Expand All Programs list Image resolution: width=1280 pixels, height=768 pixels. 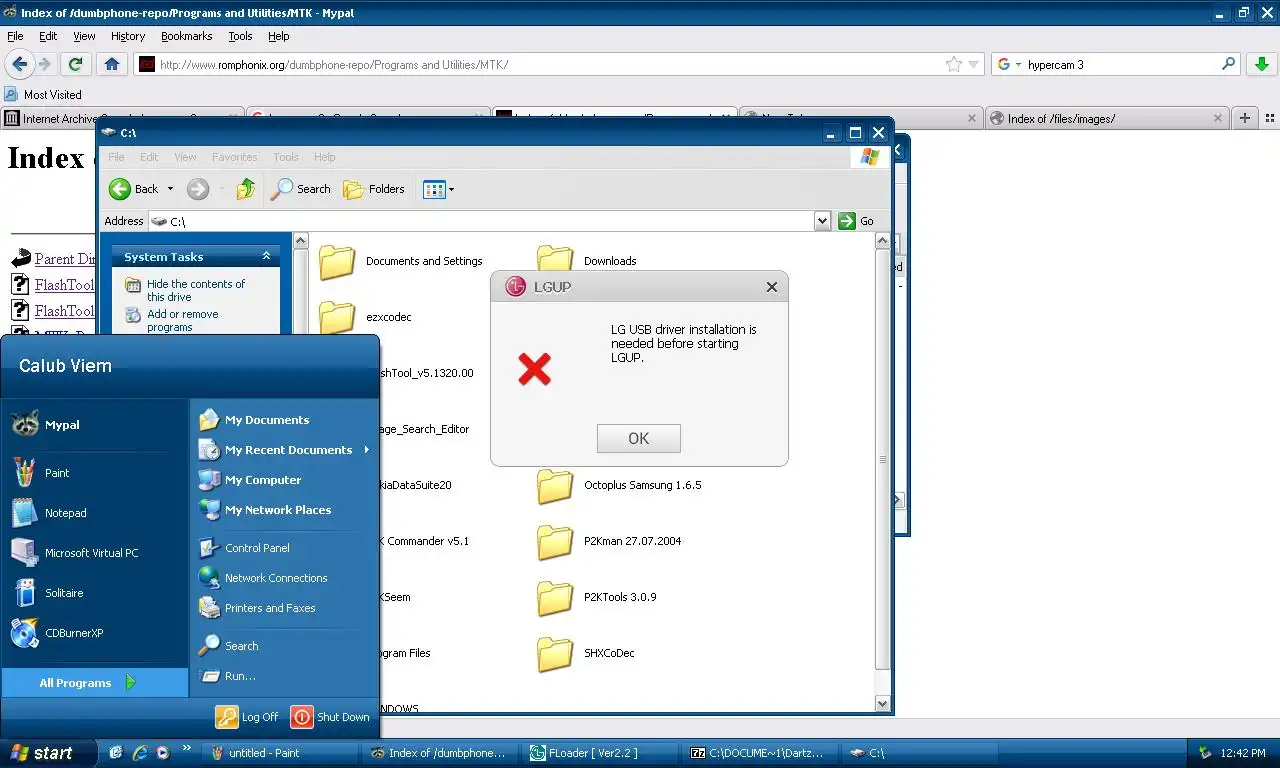tap(95, 683)
